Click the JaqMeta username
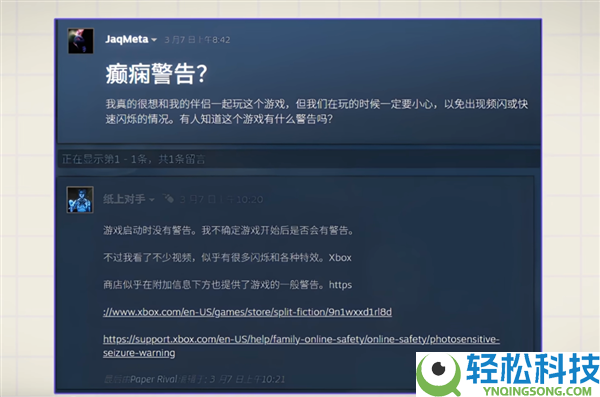 pyautogui.click(x=127, y=39)
